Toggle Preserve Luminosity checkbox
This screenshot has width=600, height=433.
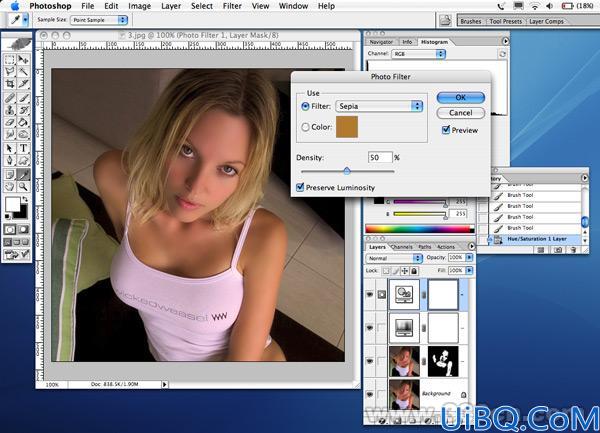coord(300,187)
